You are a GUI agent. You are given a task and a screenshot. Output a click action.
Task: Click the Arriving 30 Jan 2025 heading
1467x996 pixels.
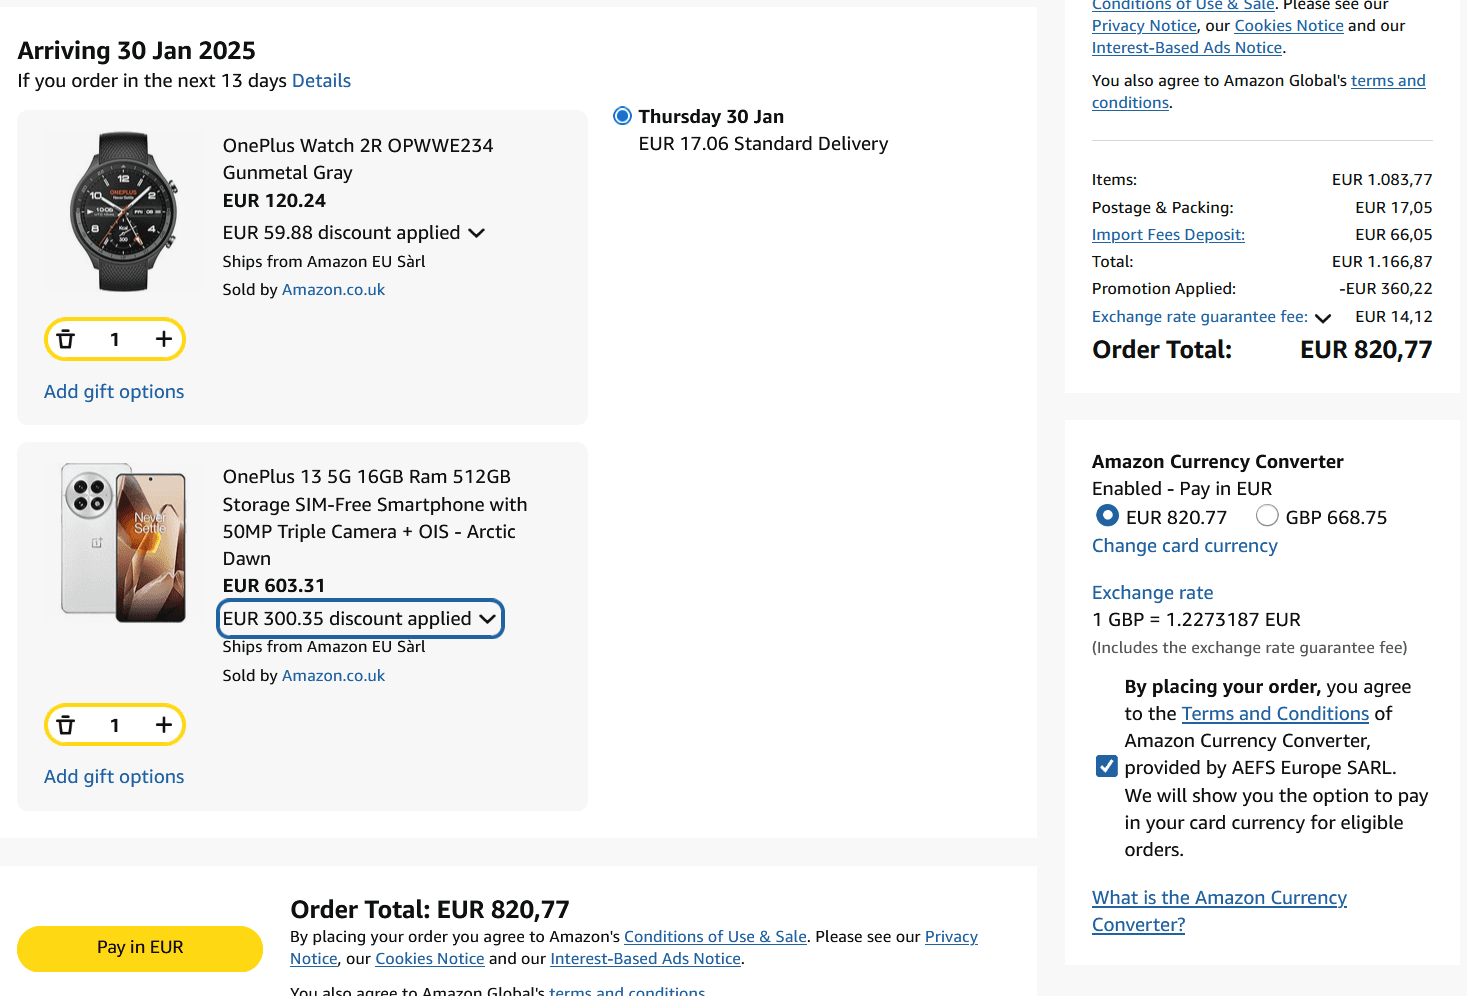coord(137,51)
